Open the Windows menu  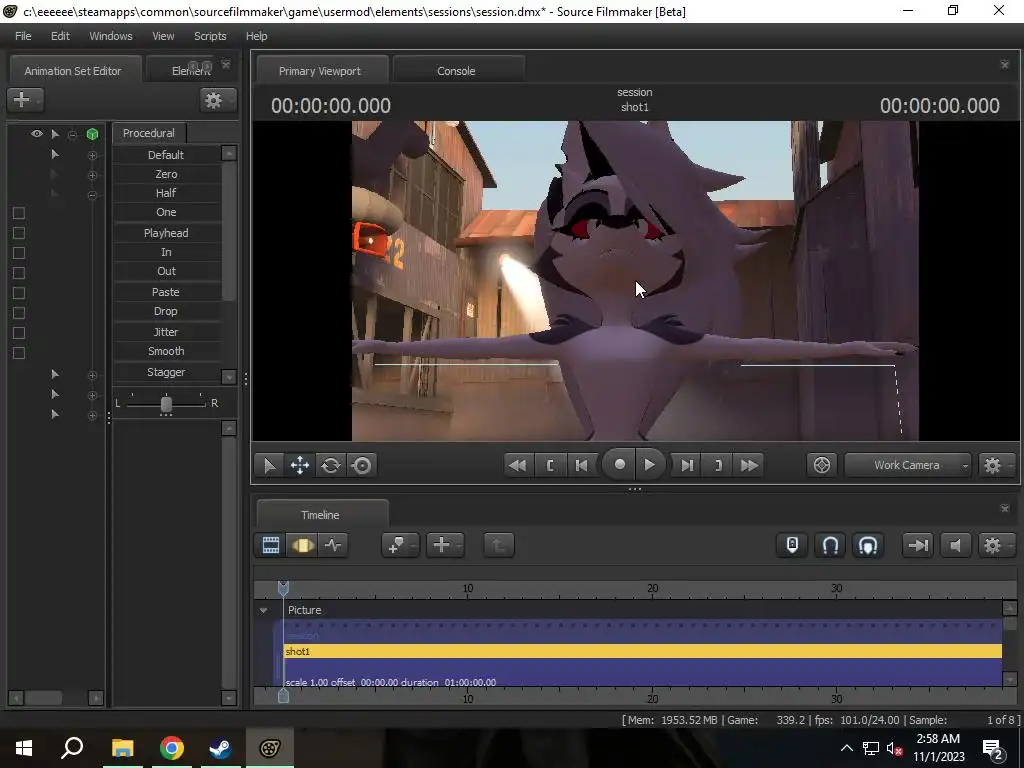click(x=110, y=36)
